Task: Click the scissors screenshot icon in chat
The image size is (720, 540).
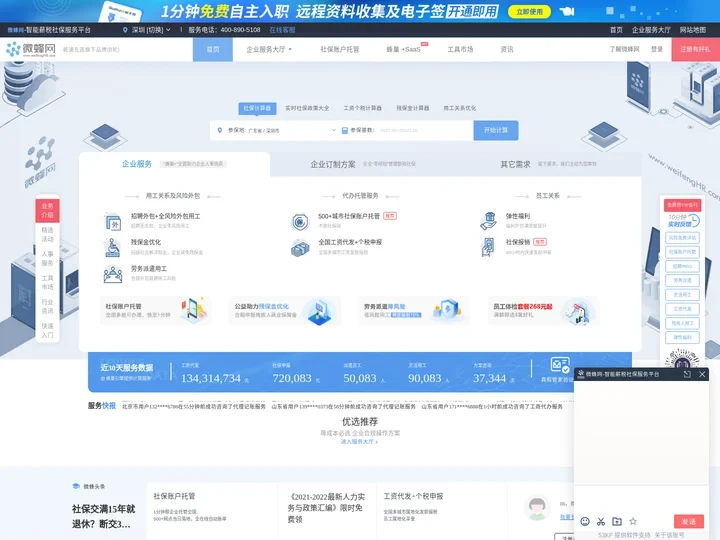Action: 601,521
